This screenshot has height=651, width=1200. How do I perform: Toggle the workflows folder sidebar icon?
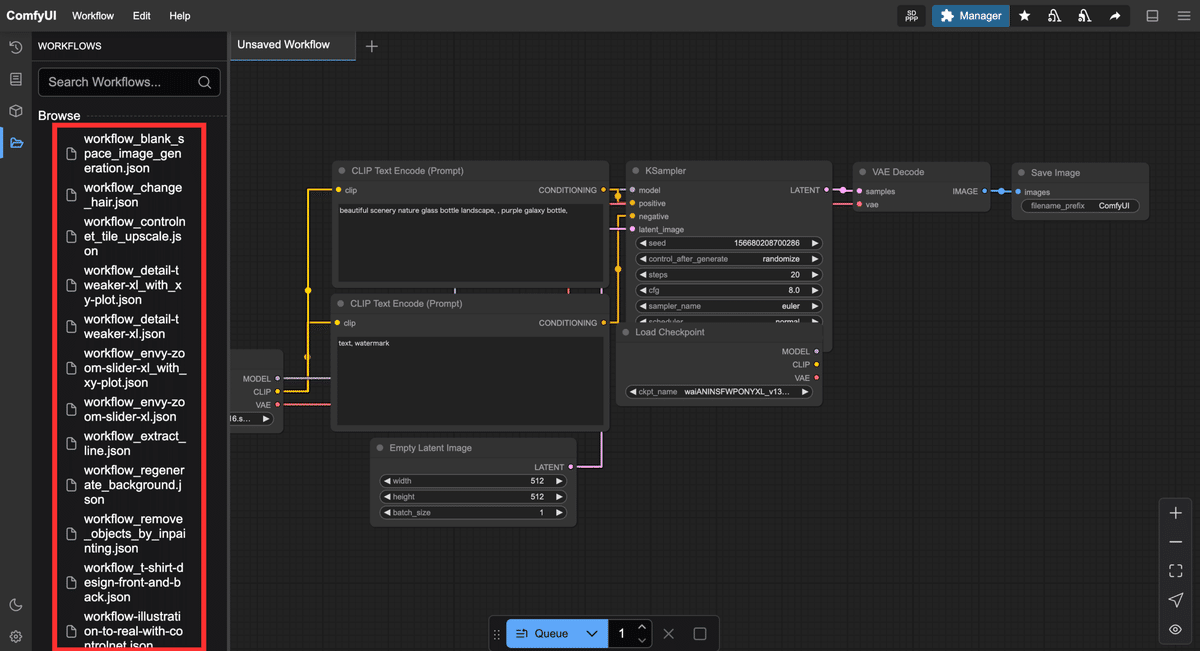click(x=16, y=143)
